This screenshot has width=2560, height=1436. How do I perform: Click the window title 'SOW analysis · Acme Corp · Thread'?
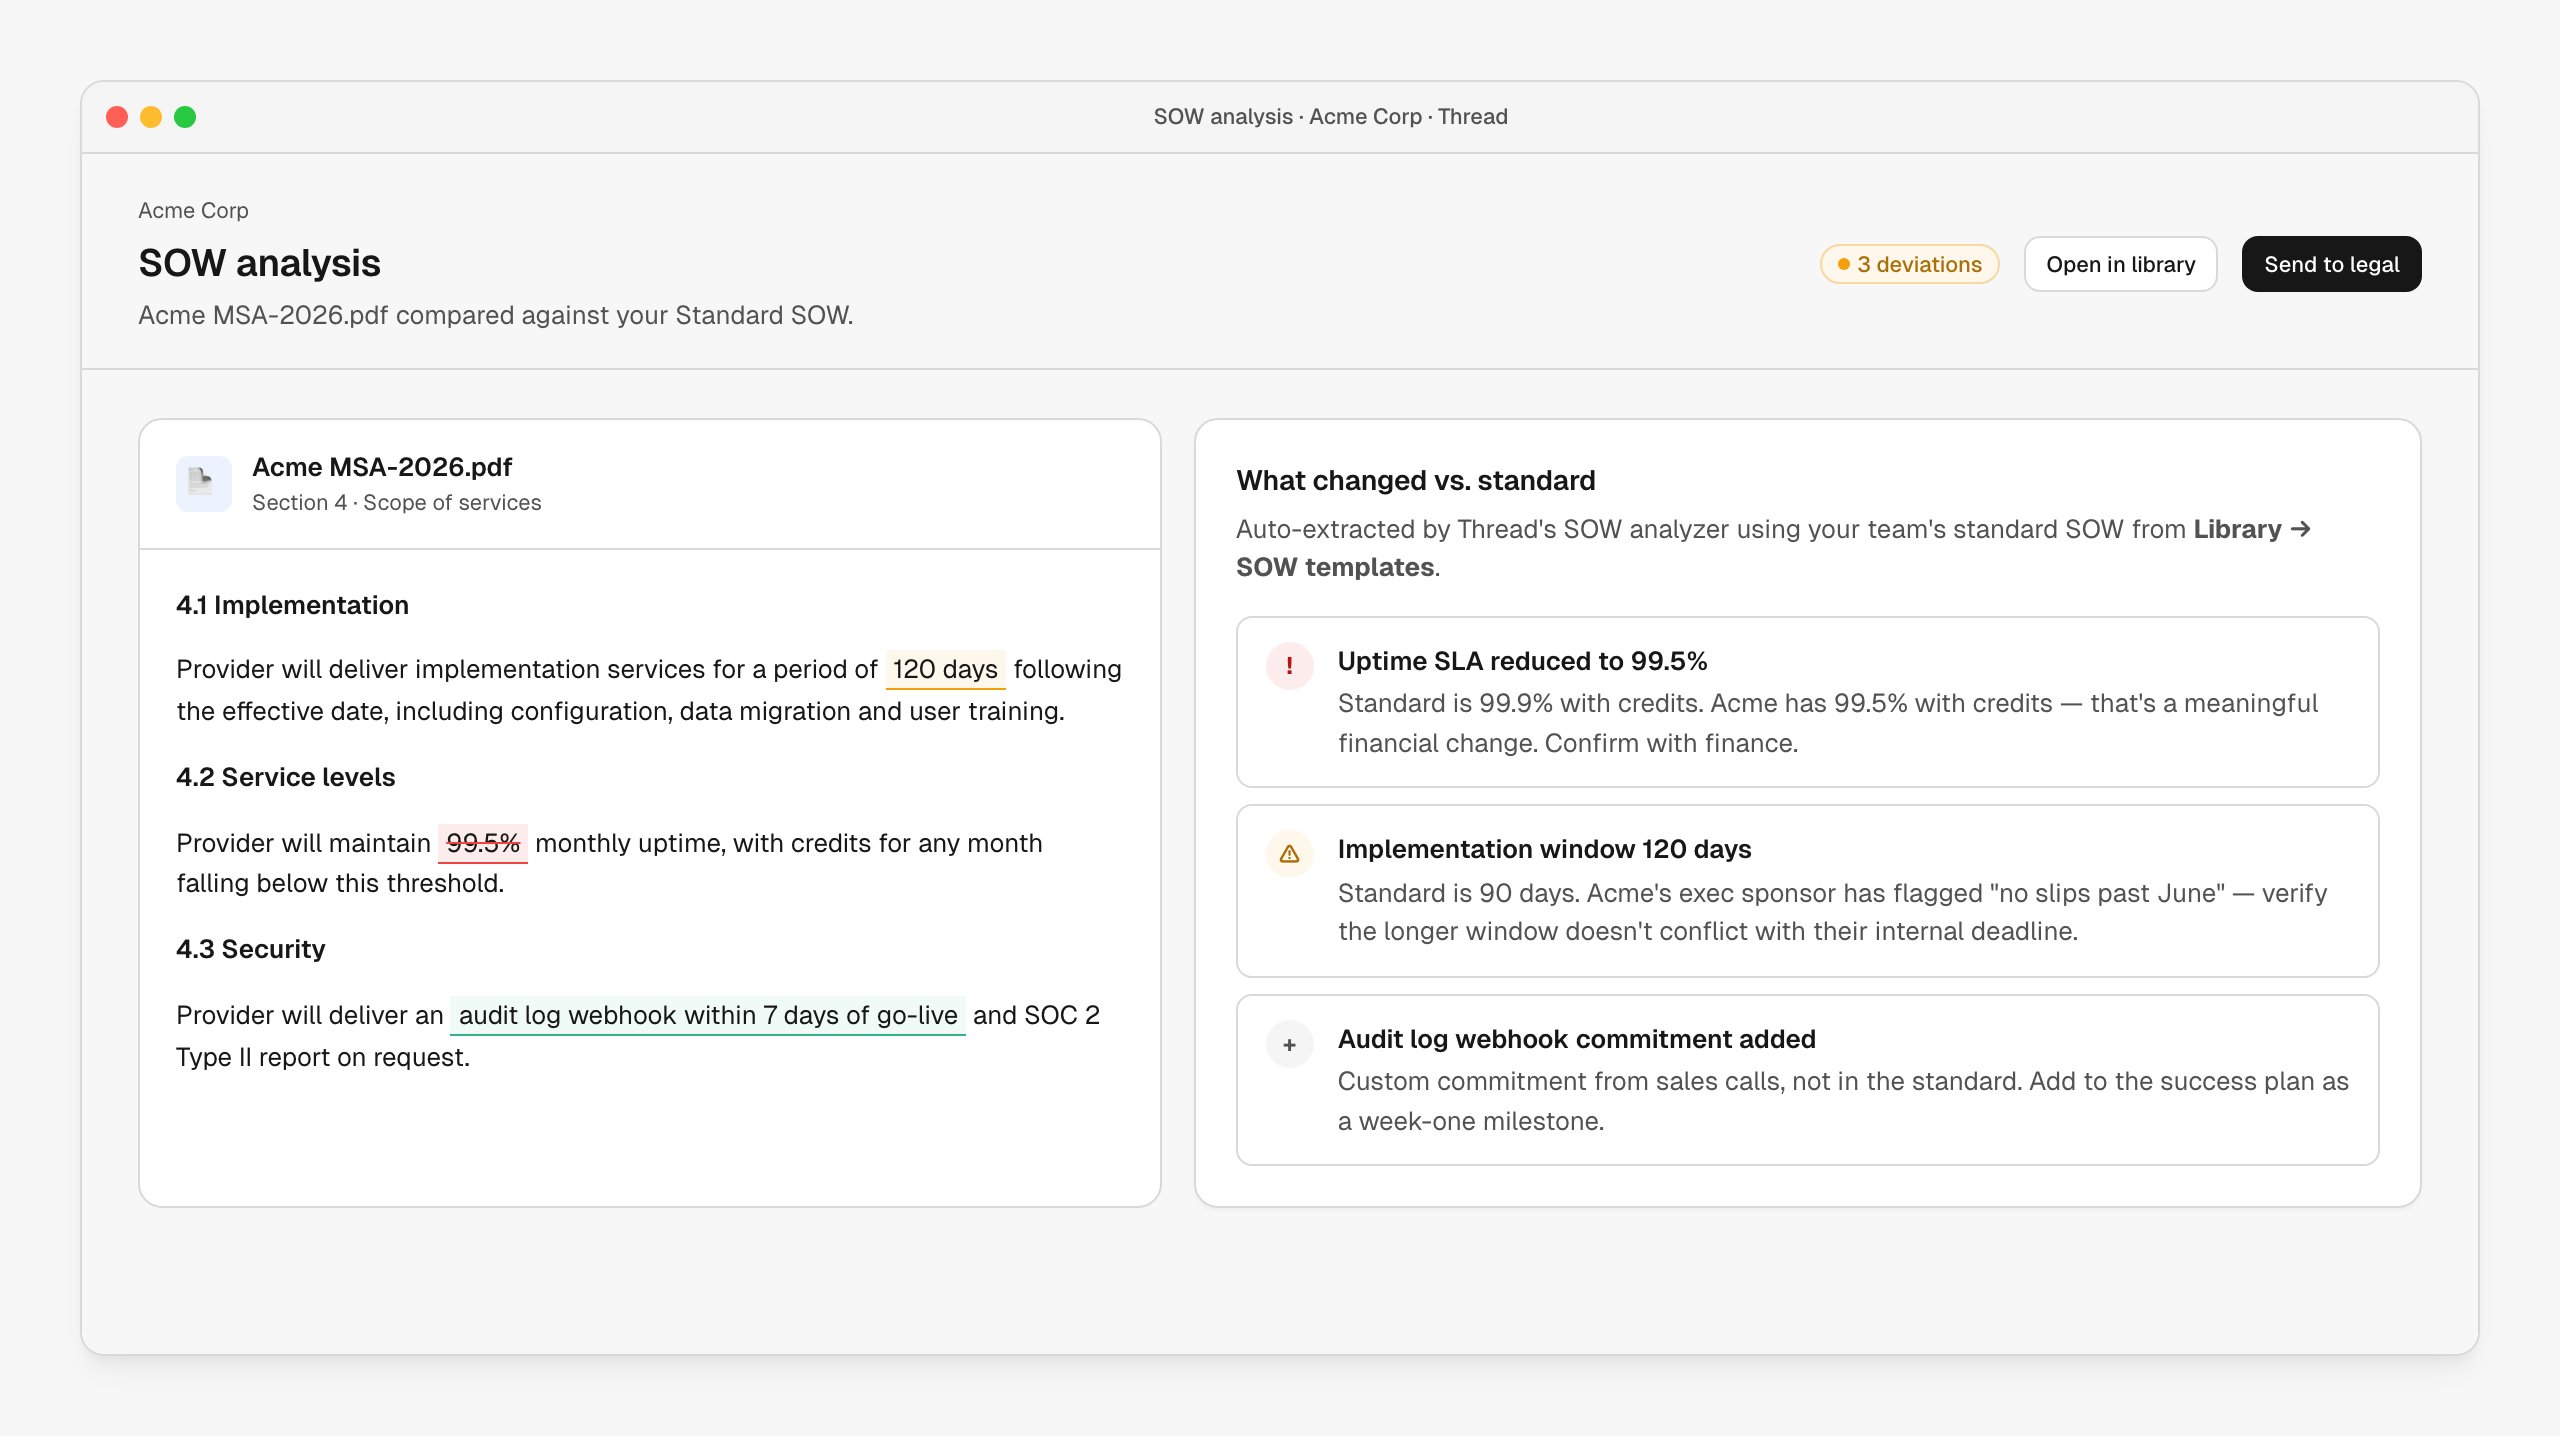[1330, 116]
